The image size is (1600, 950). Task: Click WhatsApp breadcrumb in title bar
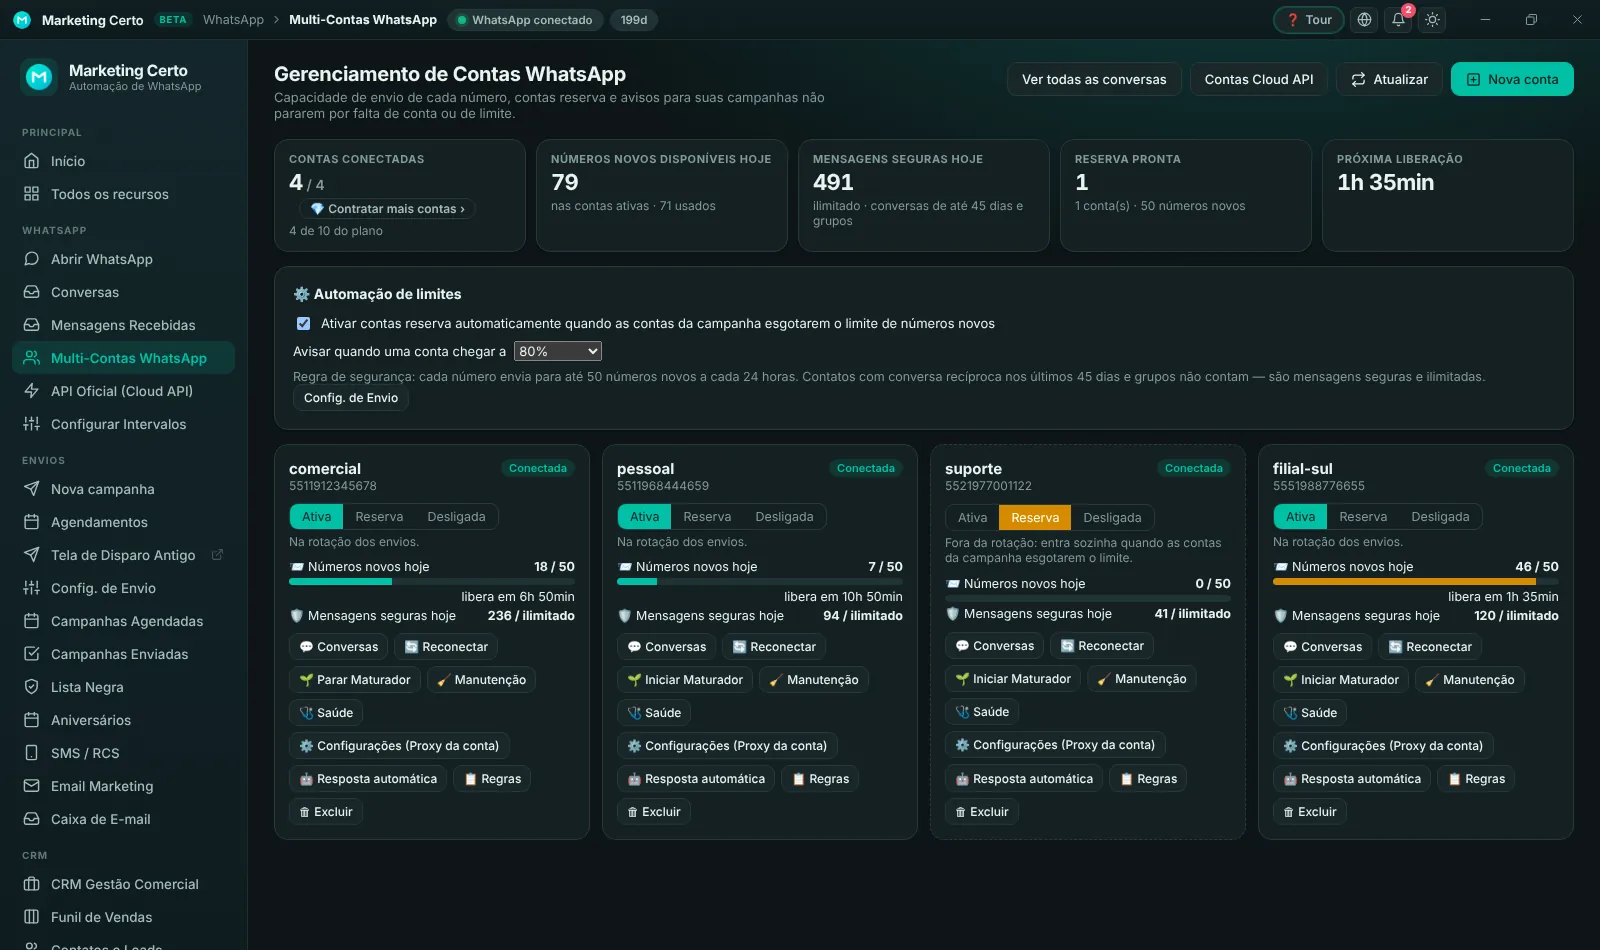tap(233, 20)
